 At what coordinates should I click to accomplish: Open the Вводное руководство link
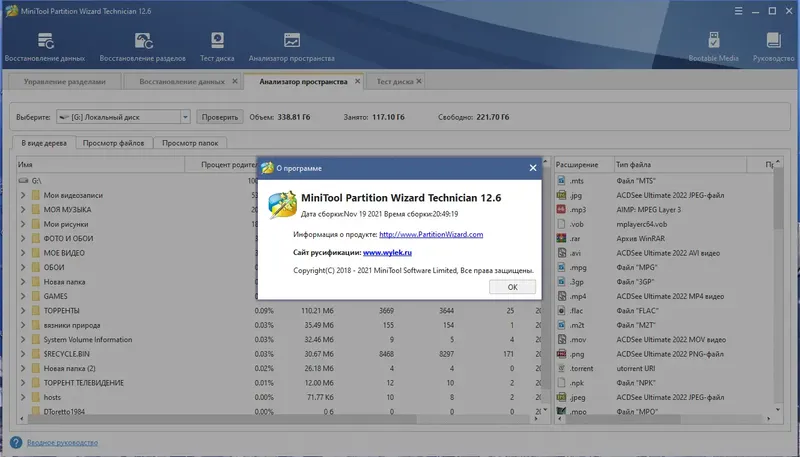click(62, 443)
